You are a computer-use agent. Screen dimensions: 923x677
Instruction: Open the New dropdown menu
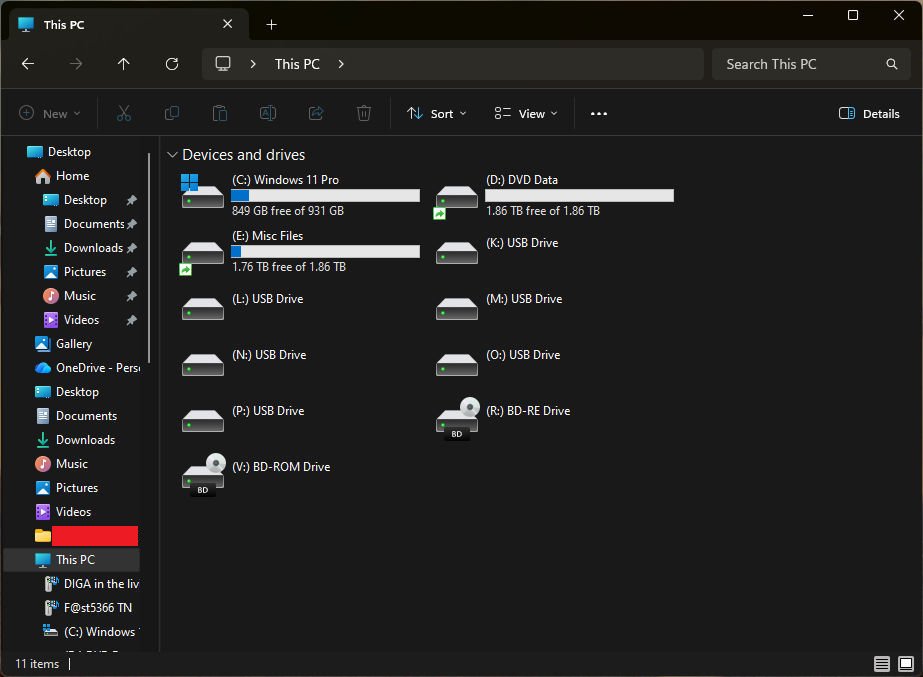click(x=50, y=114)
